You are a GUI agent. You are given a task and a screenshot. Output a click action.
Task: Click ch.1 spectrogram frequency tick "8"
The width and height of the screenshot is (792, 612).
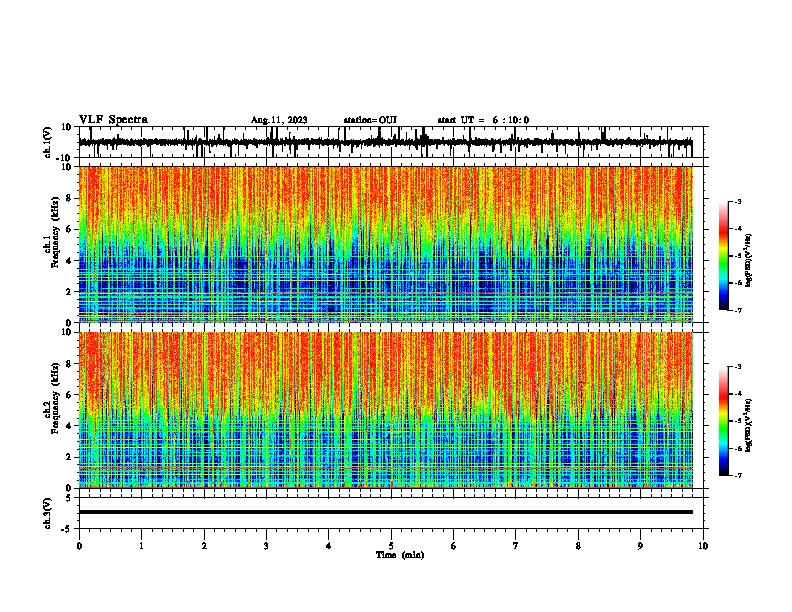[x=69, y=198]
